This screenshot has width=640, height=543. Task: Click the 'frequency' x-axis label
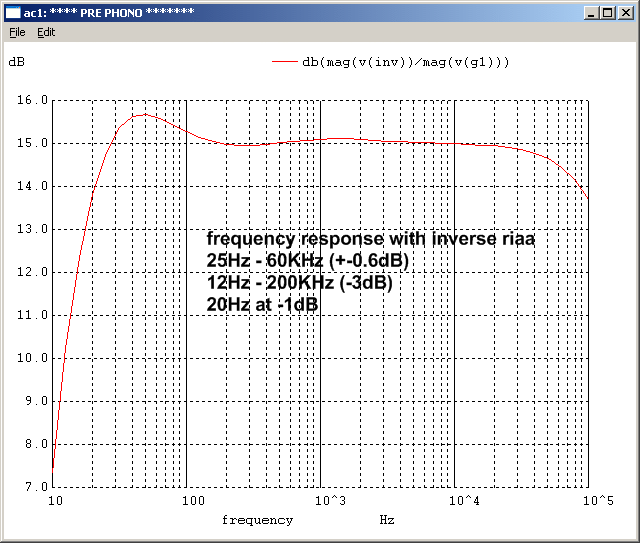tap(257, 520)
